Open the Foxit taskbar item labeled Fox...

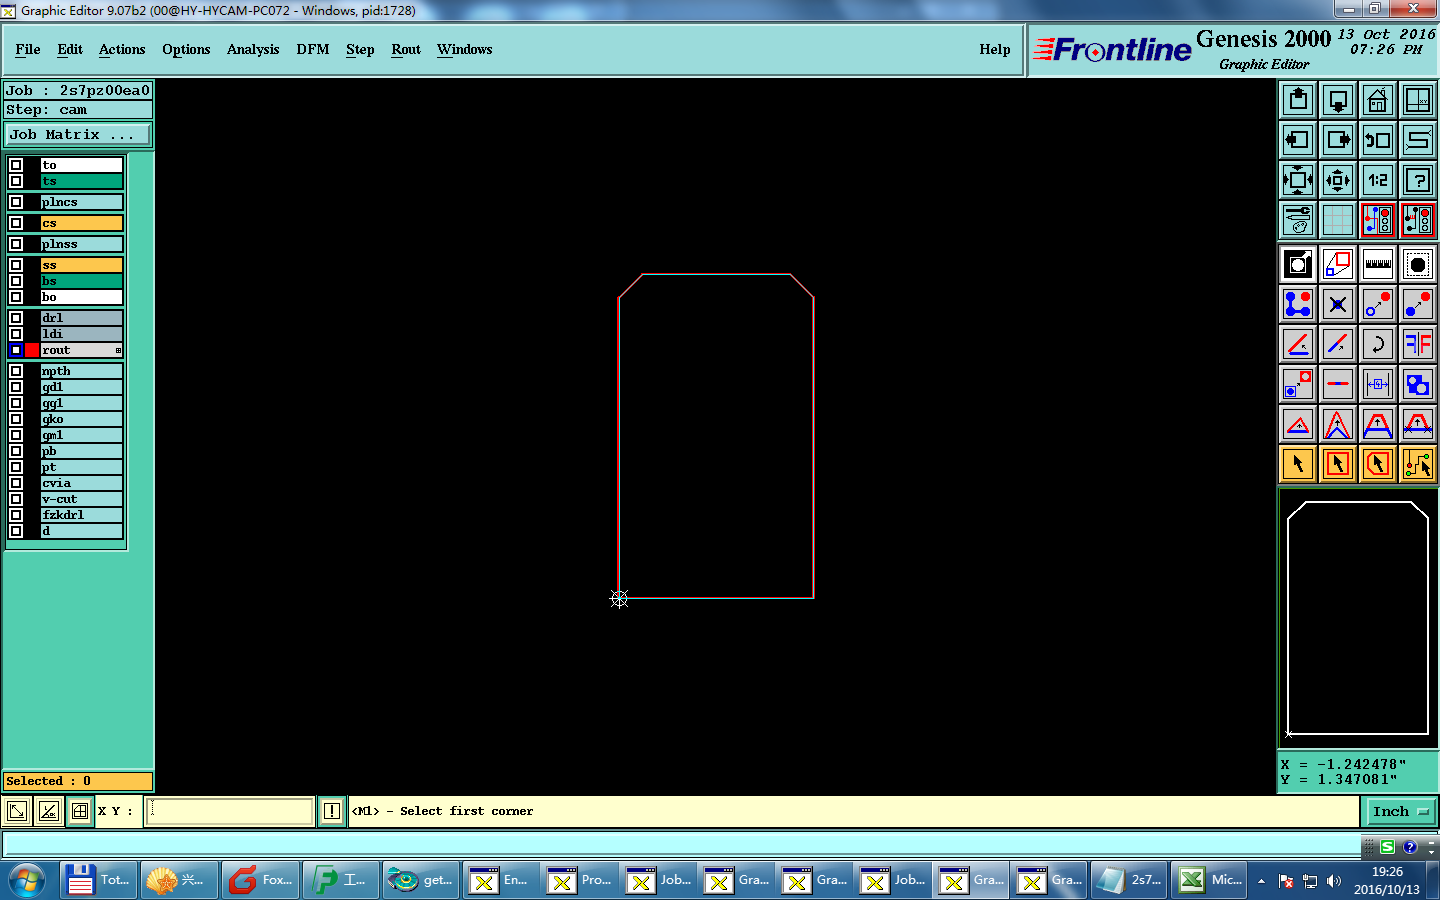pyautogui.click(x=260, y=880)
